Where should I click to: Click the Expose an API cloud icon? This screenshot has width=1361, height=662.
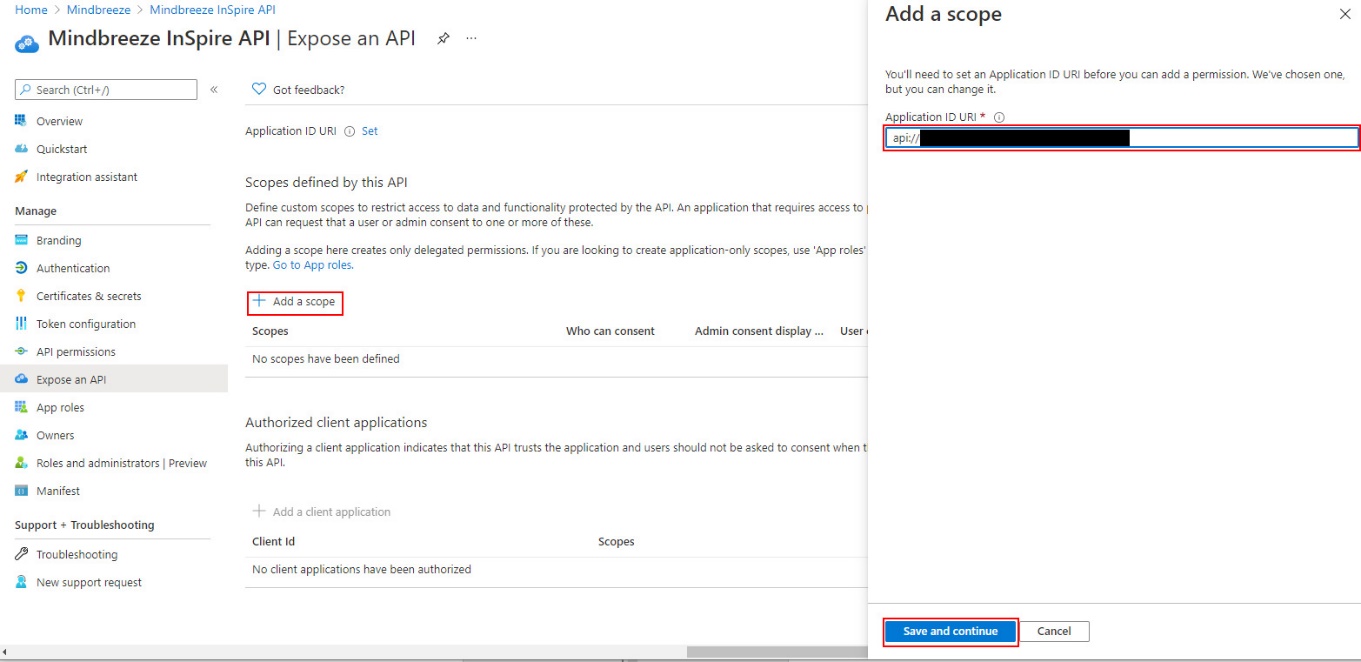pyautogui.click(x=21, y=380)
